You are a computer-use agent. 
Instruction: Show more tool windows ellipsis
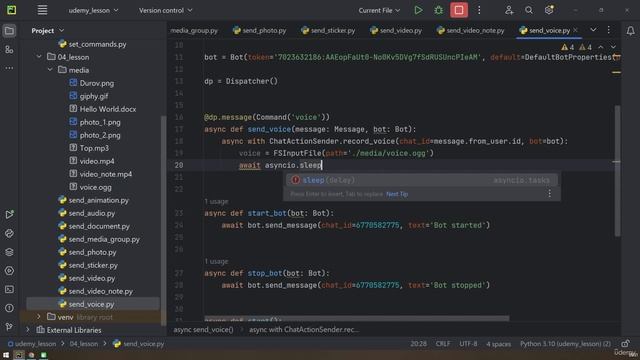tap(9, 68)
